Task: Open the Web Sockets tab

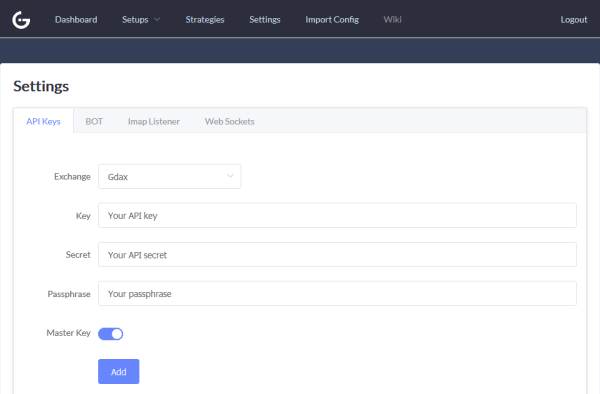Action: [230, 121]
